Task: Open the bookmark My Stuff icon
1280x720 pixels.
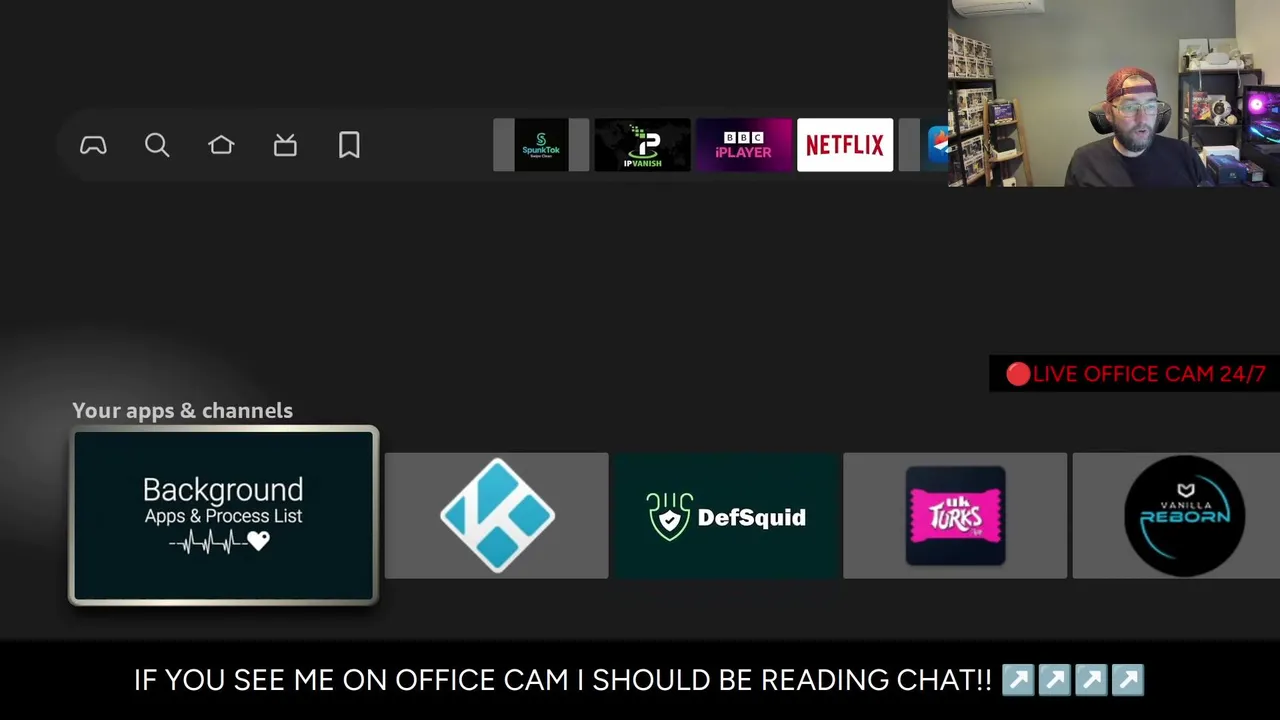Action: (349, 146)
